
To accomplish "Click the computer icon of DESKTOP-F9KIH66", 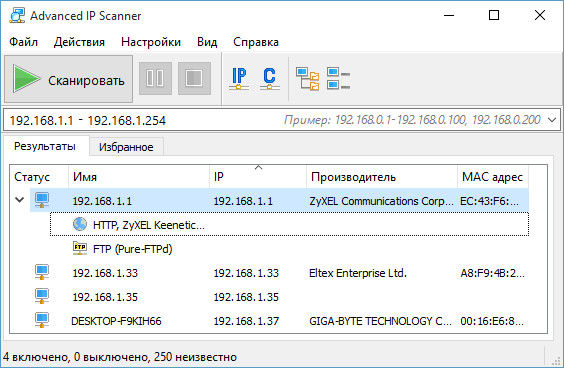I will coord(42,320).
